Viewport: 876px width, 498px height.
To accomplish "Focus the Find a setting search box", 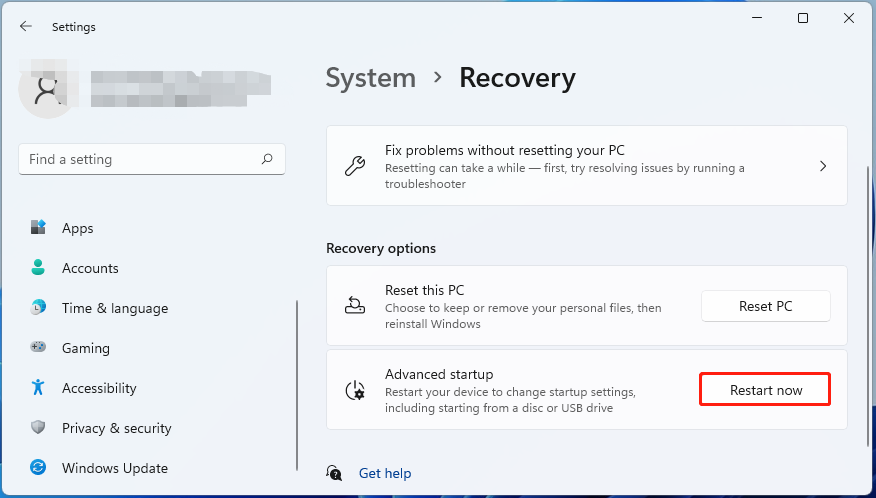I will (x=140, y=159).
